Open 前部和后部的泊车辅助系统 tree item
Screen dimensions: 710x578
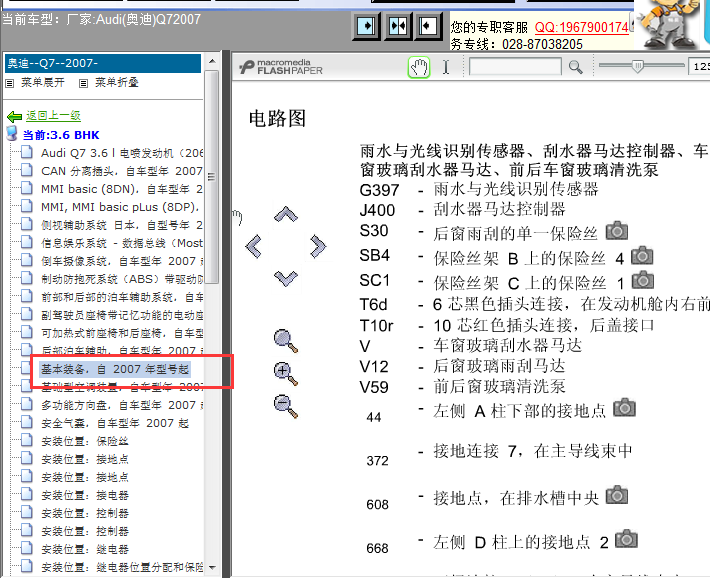(122, 297)
